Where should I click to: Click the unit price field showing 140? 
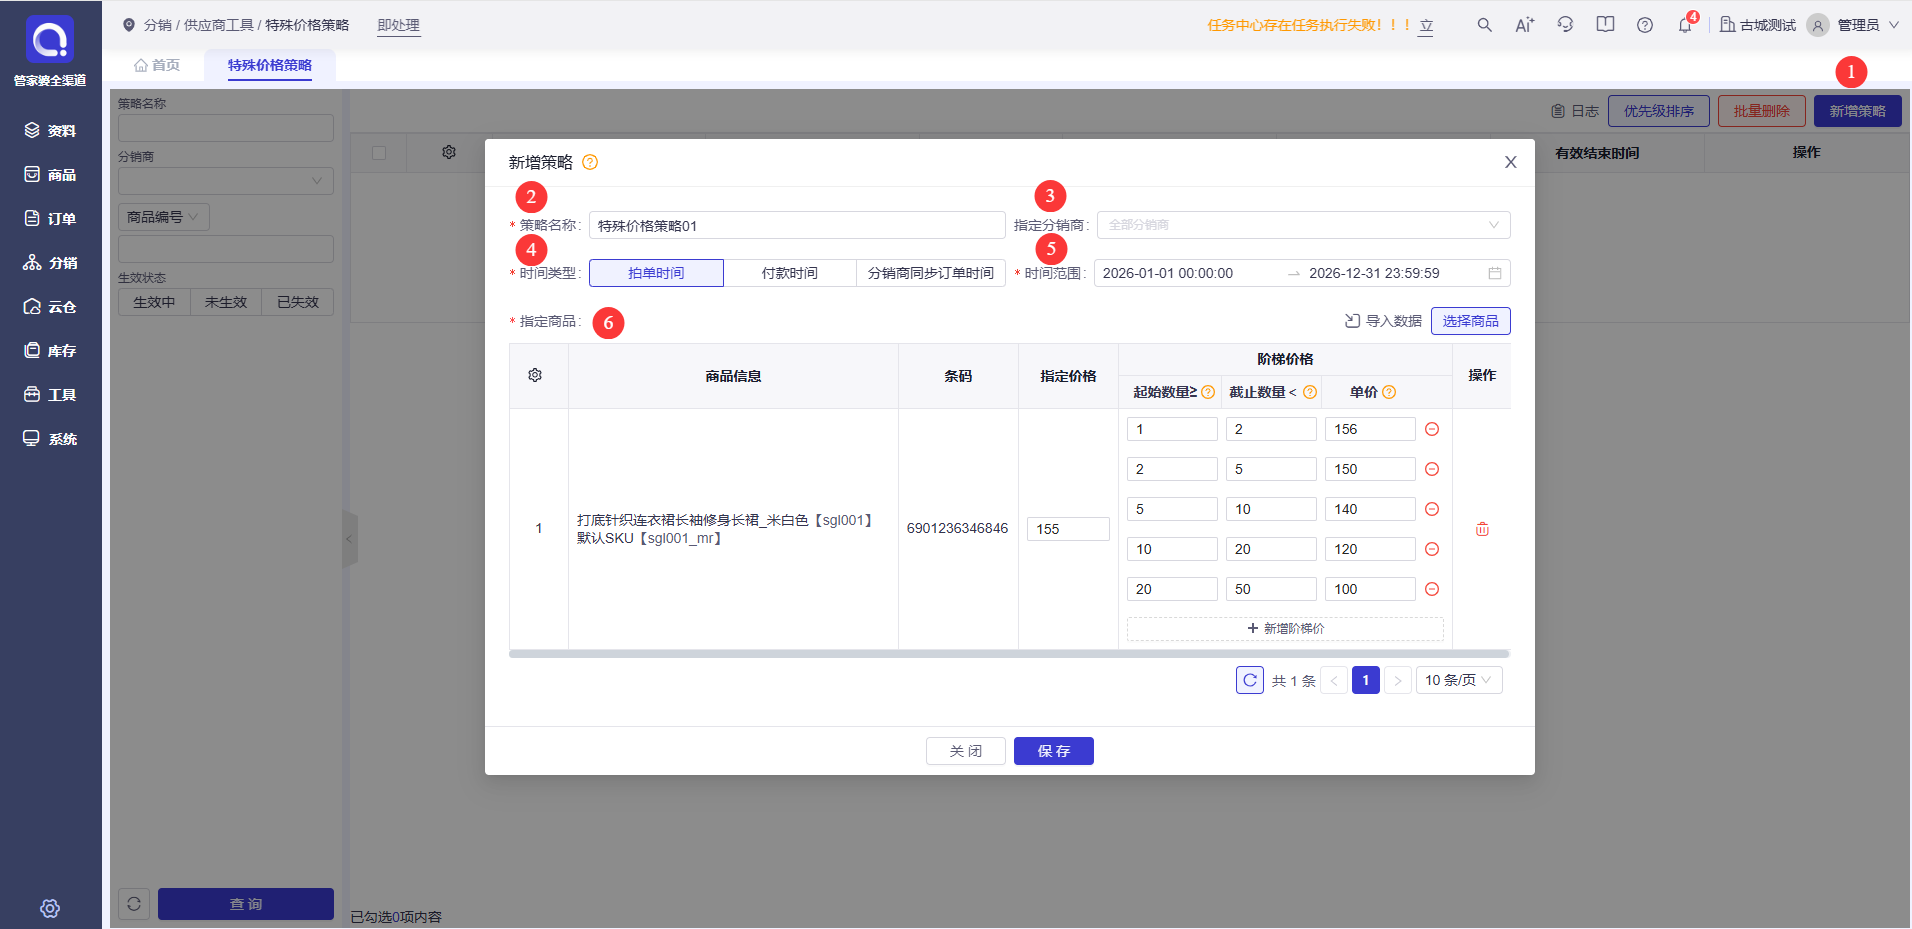coord(1370,509)
